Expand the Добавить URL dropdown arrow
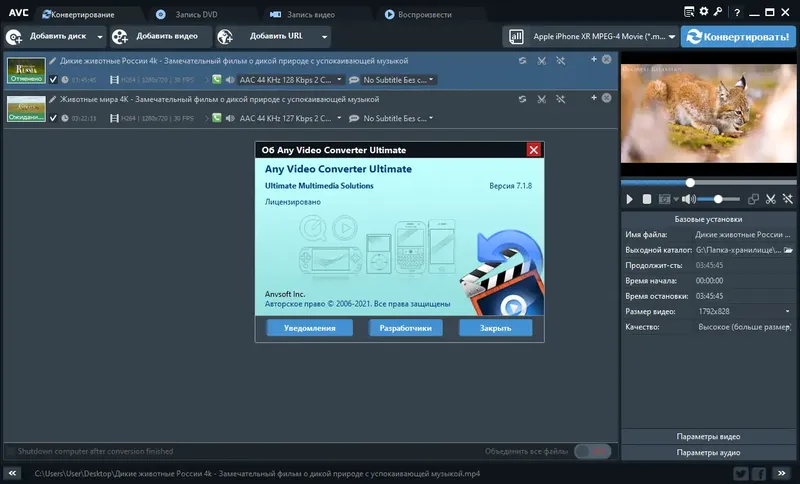The image size is (800, 484). 324,37
